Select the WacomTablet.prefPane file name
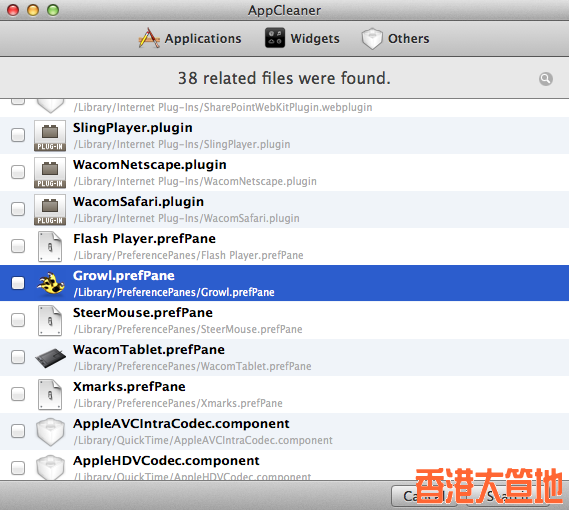 (x=149, y=350)
